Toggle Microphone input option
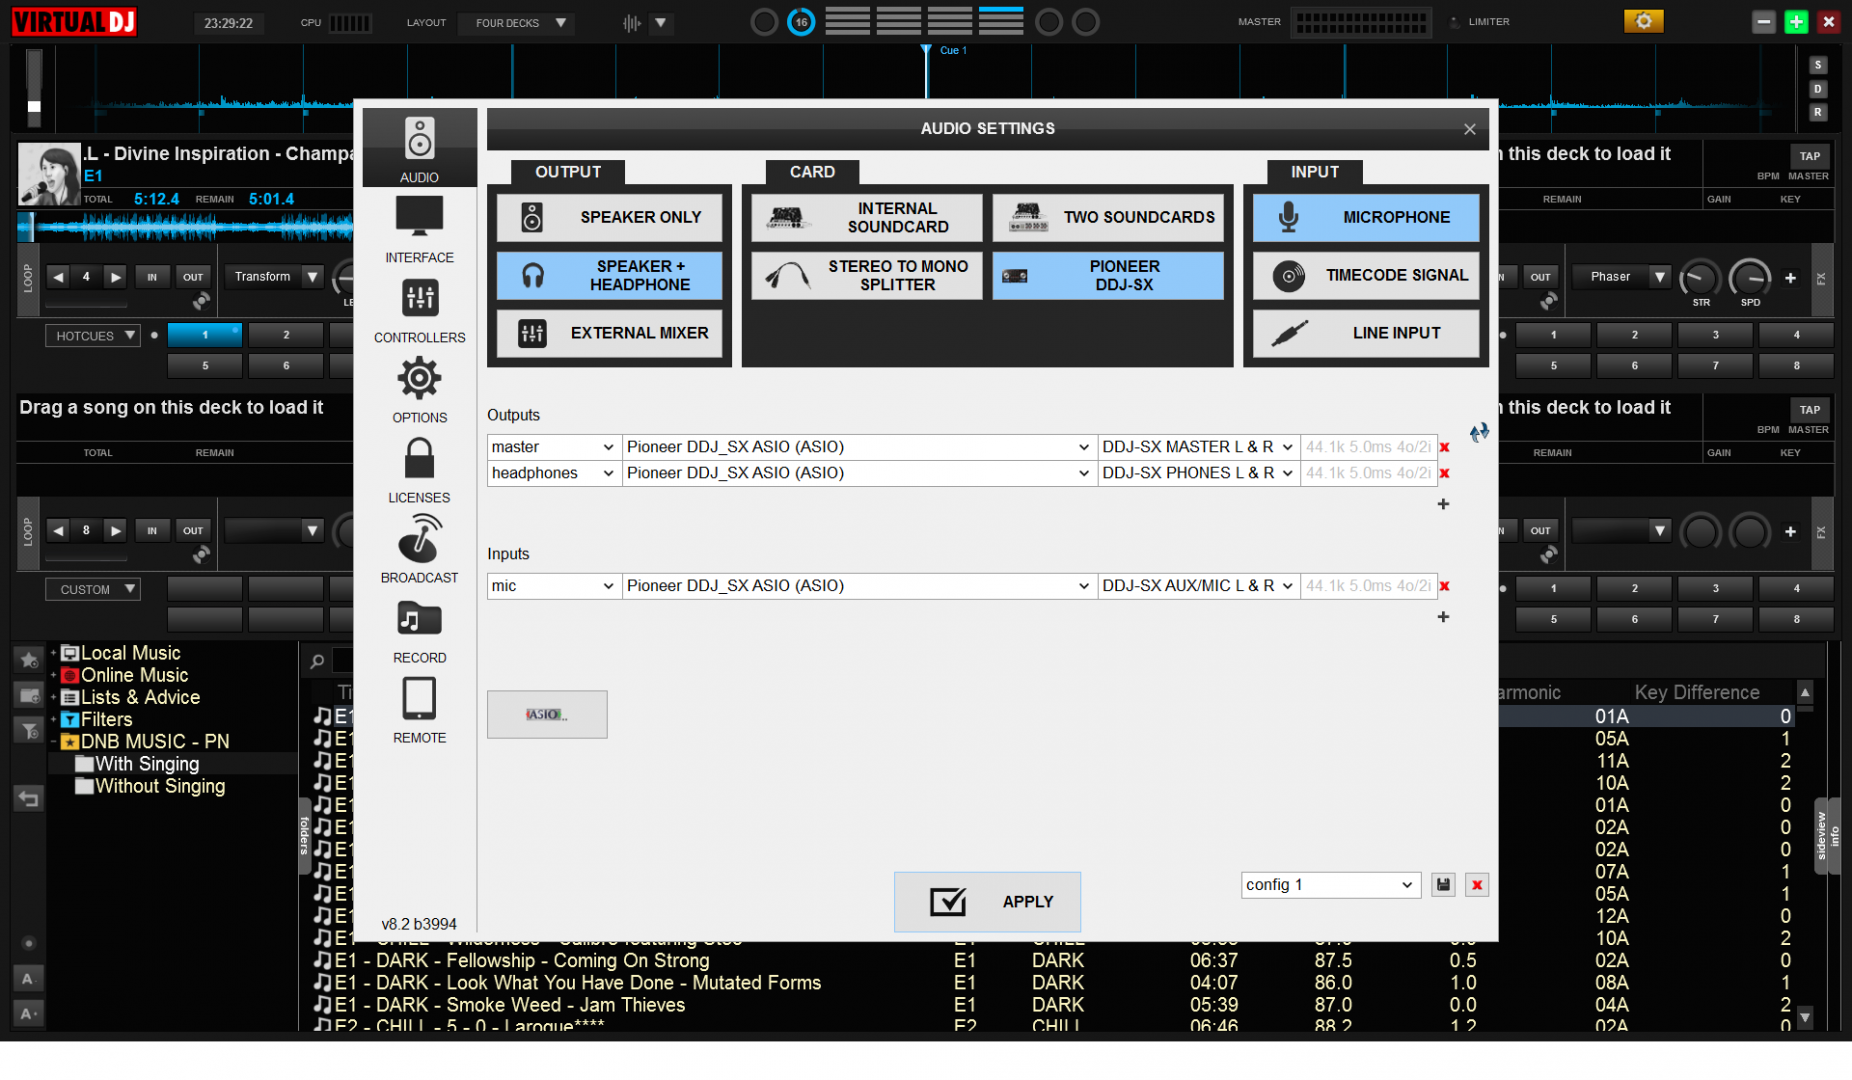The image size is (1852, 1080). pos(1366,217)
